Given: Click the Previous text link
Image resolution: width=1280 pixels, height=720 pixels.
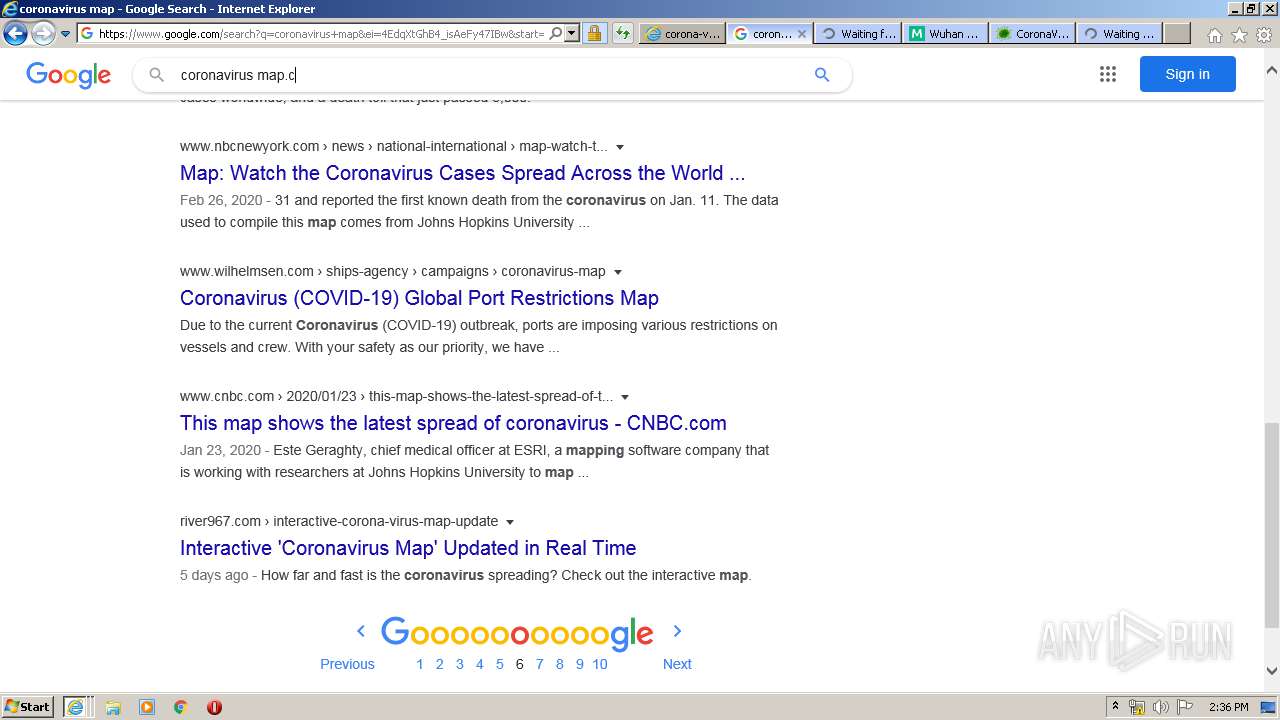Looking at the screenshot, I should (x=347, y=664).
